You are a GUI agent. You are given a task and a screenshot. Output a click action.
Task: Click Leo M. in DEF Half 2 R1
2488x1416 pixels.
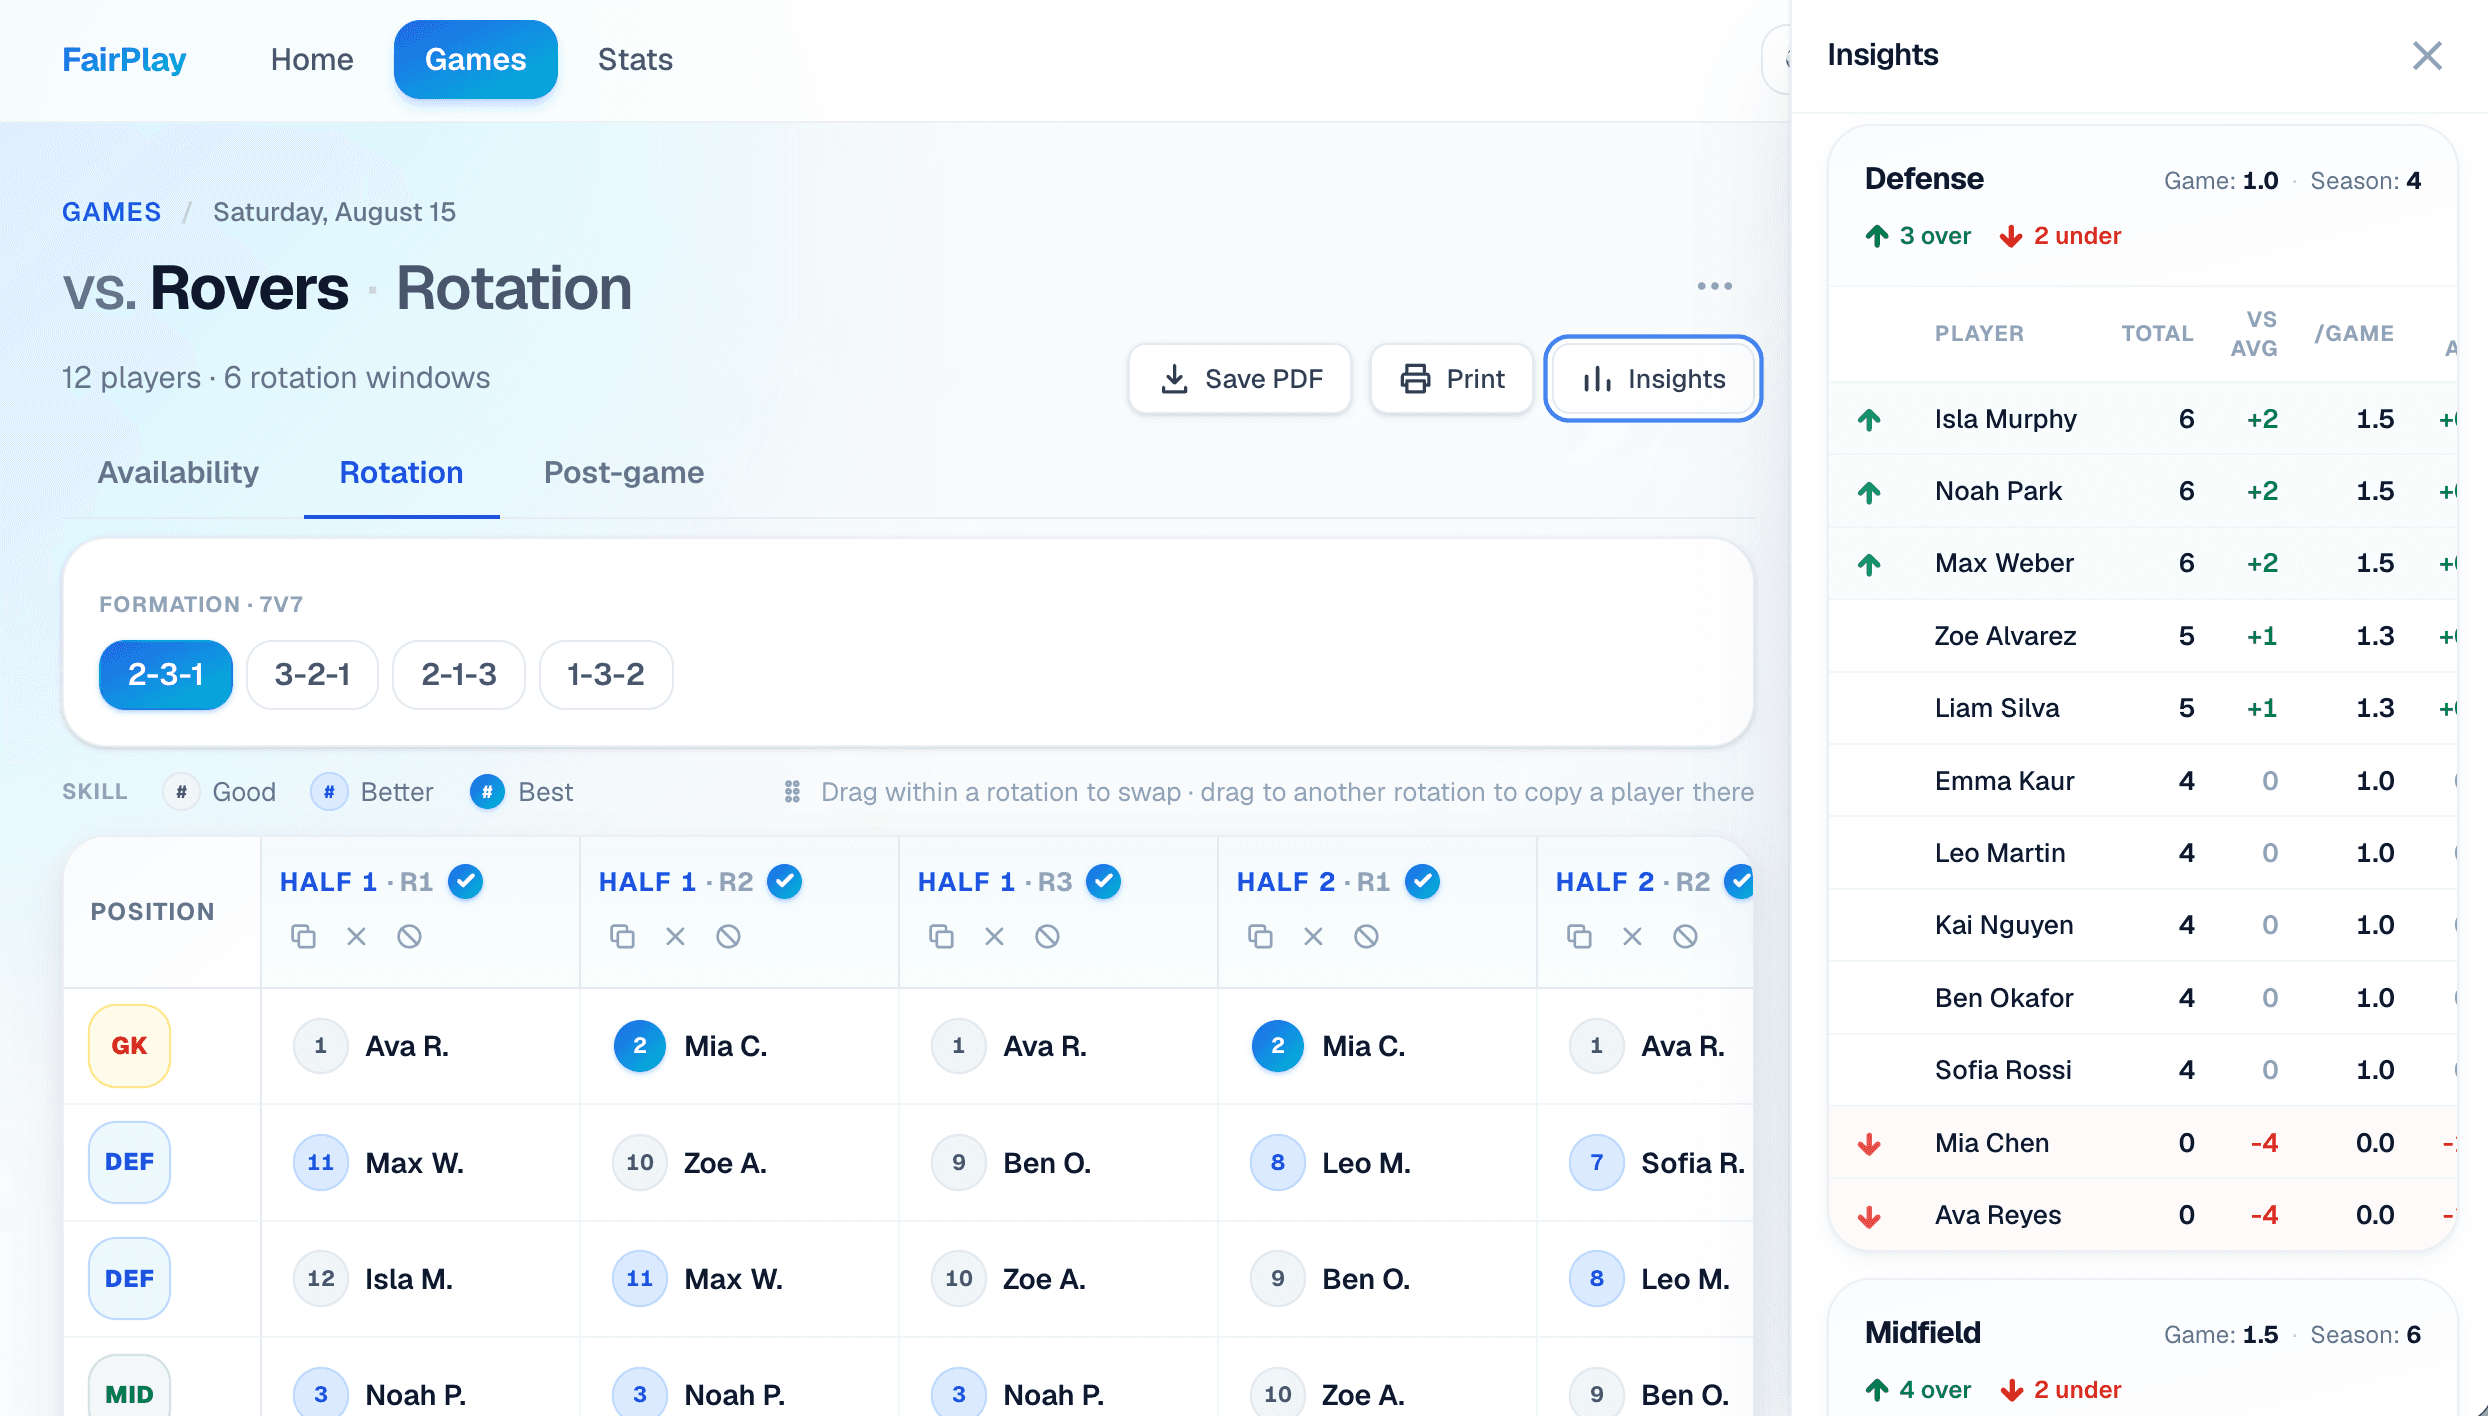(x=1366, y=1163)
